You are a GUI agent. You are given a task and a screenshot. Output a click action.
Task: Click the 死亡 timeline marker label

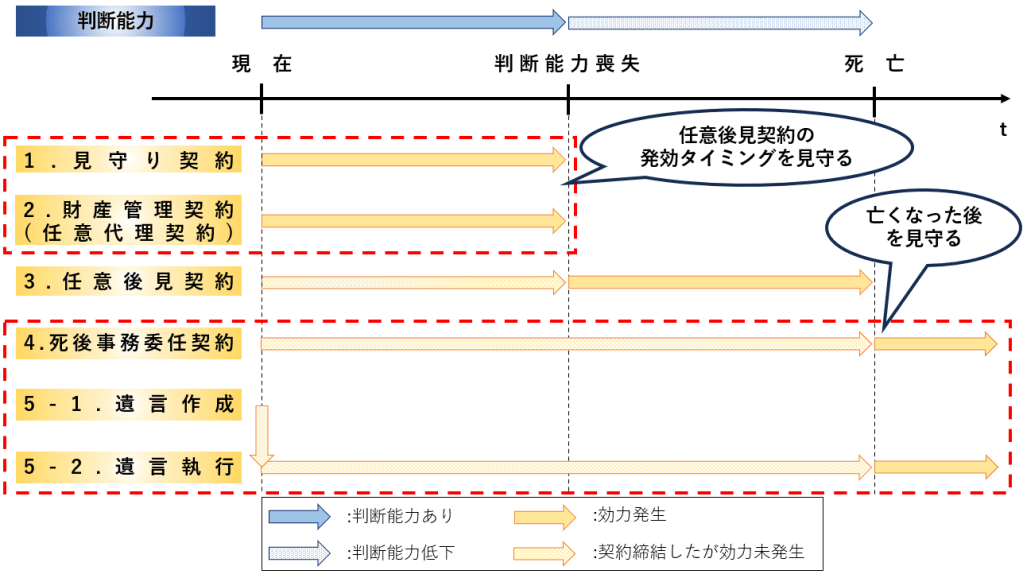click(874, 65)
